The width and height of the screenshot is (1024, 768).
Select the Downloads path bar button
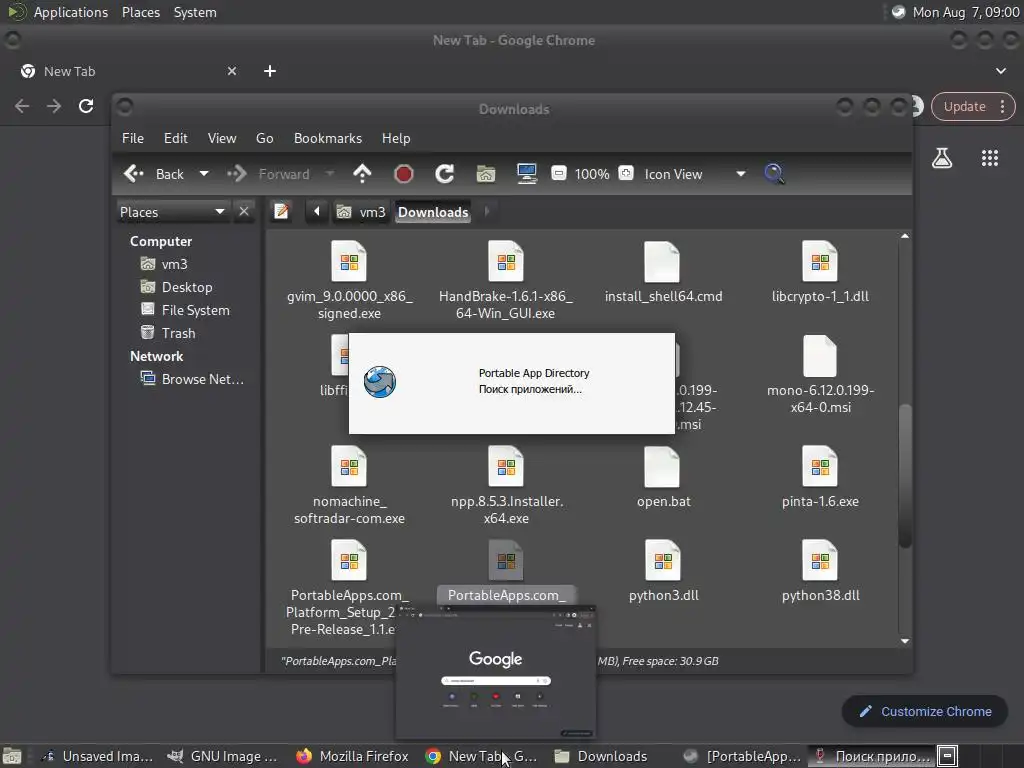tap(433, 212)
